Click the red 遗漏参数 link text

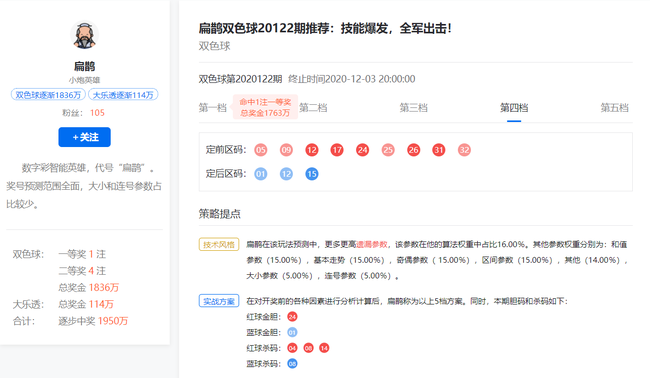372,245
